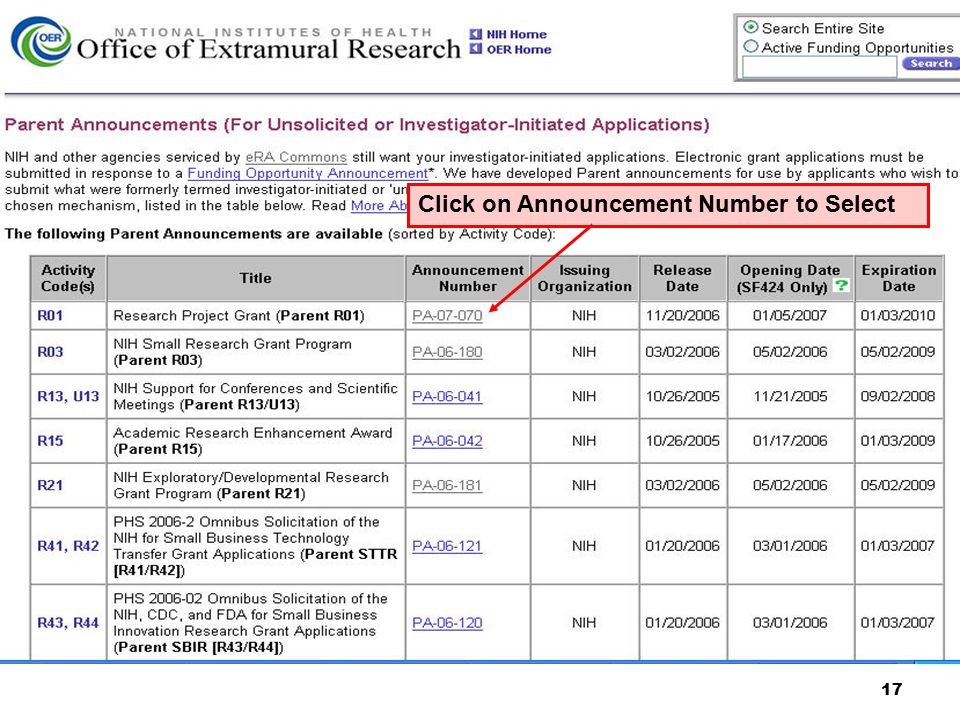Click opening date 01/17/2006
960x720 pixels.
tap(790, 441)
